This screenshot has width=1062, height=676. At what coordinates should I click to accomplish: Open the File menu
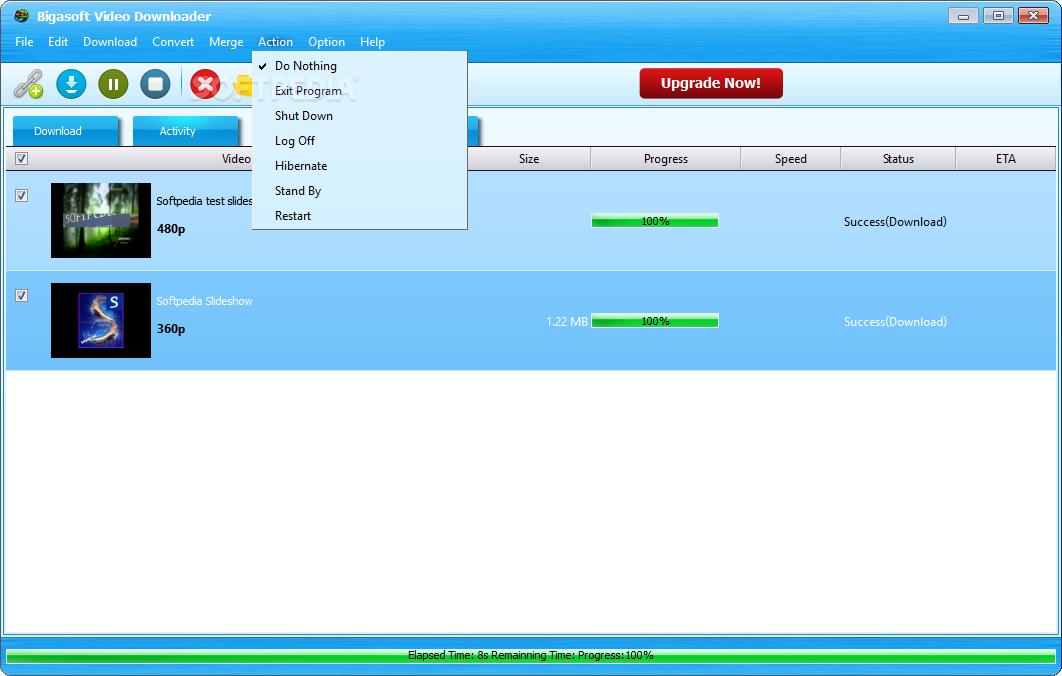pyautogui.click(x=24, y=42)
